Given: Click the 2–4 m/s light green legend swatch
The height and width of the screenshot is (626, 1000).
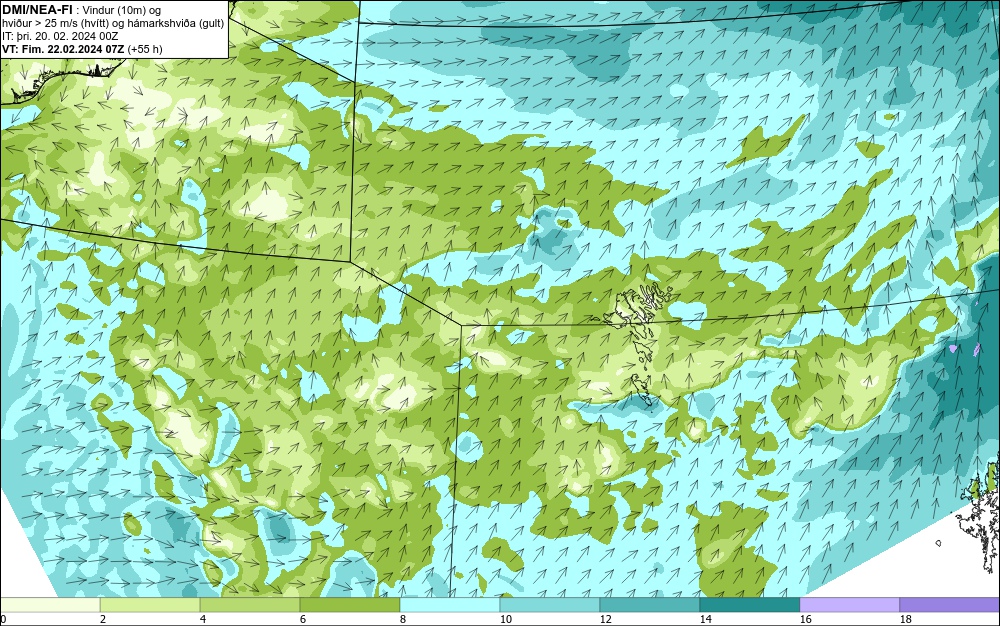Looking at the screenshot, I should [x=150, y=605].
